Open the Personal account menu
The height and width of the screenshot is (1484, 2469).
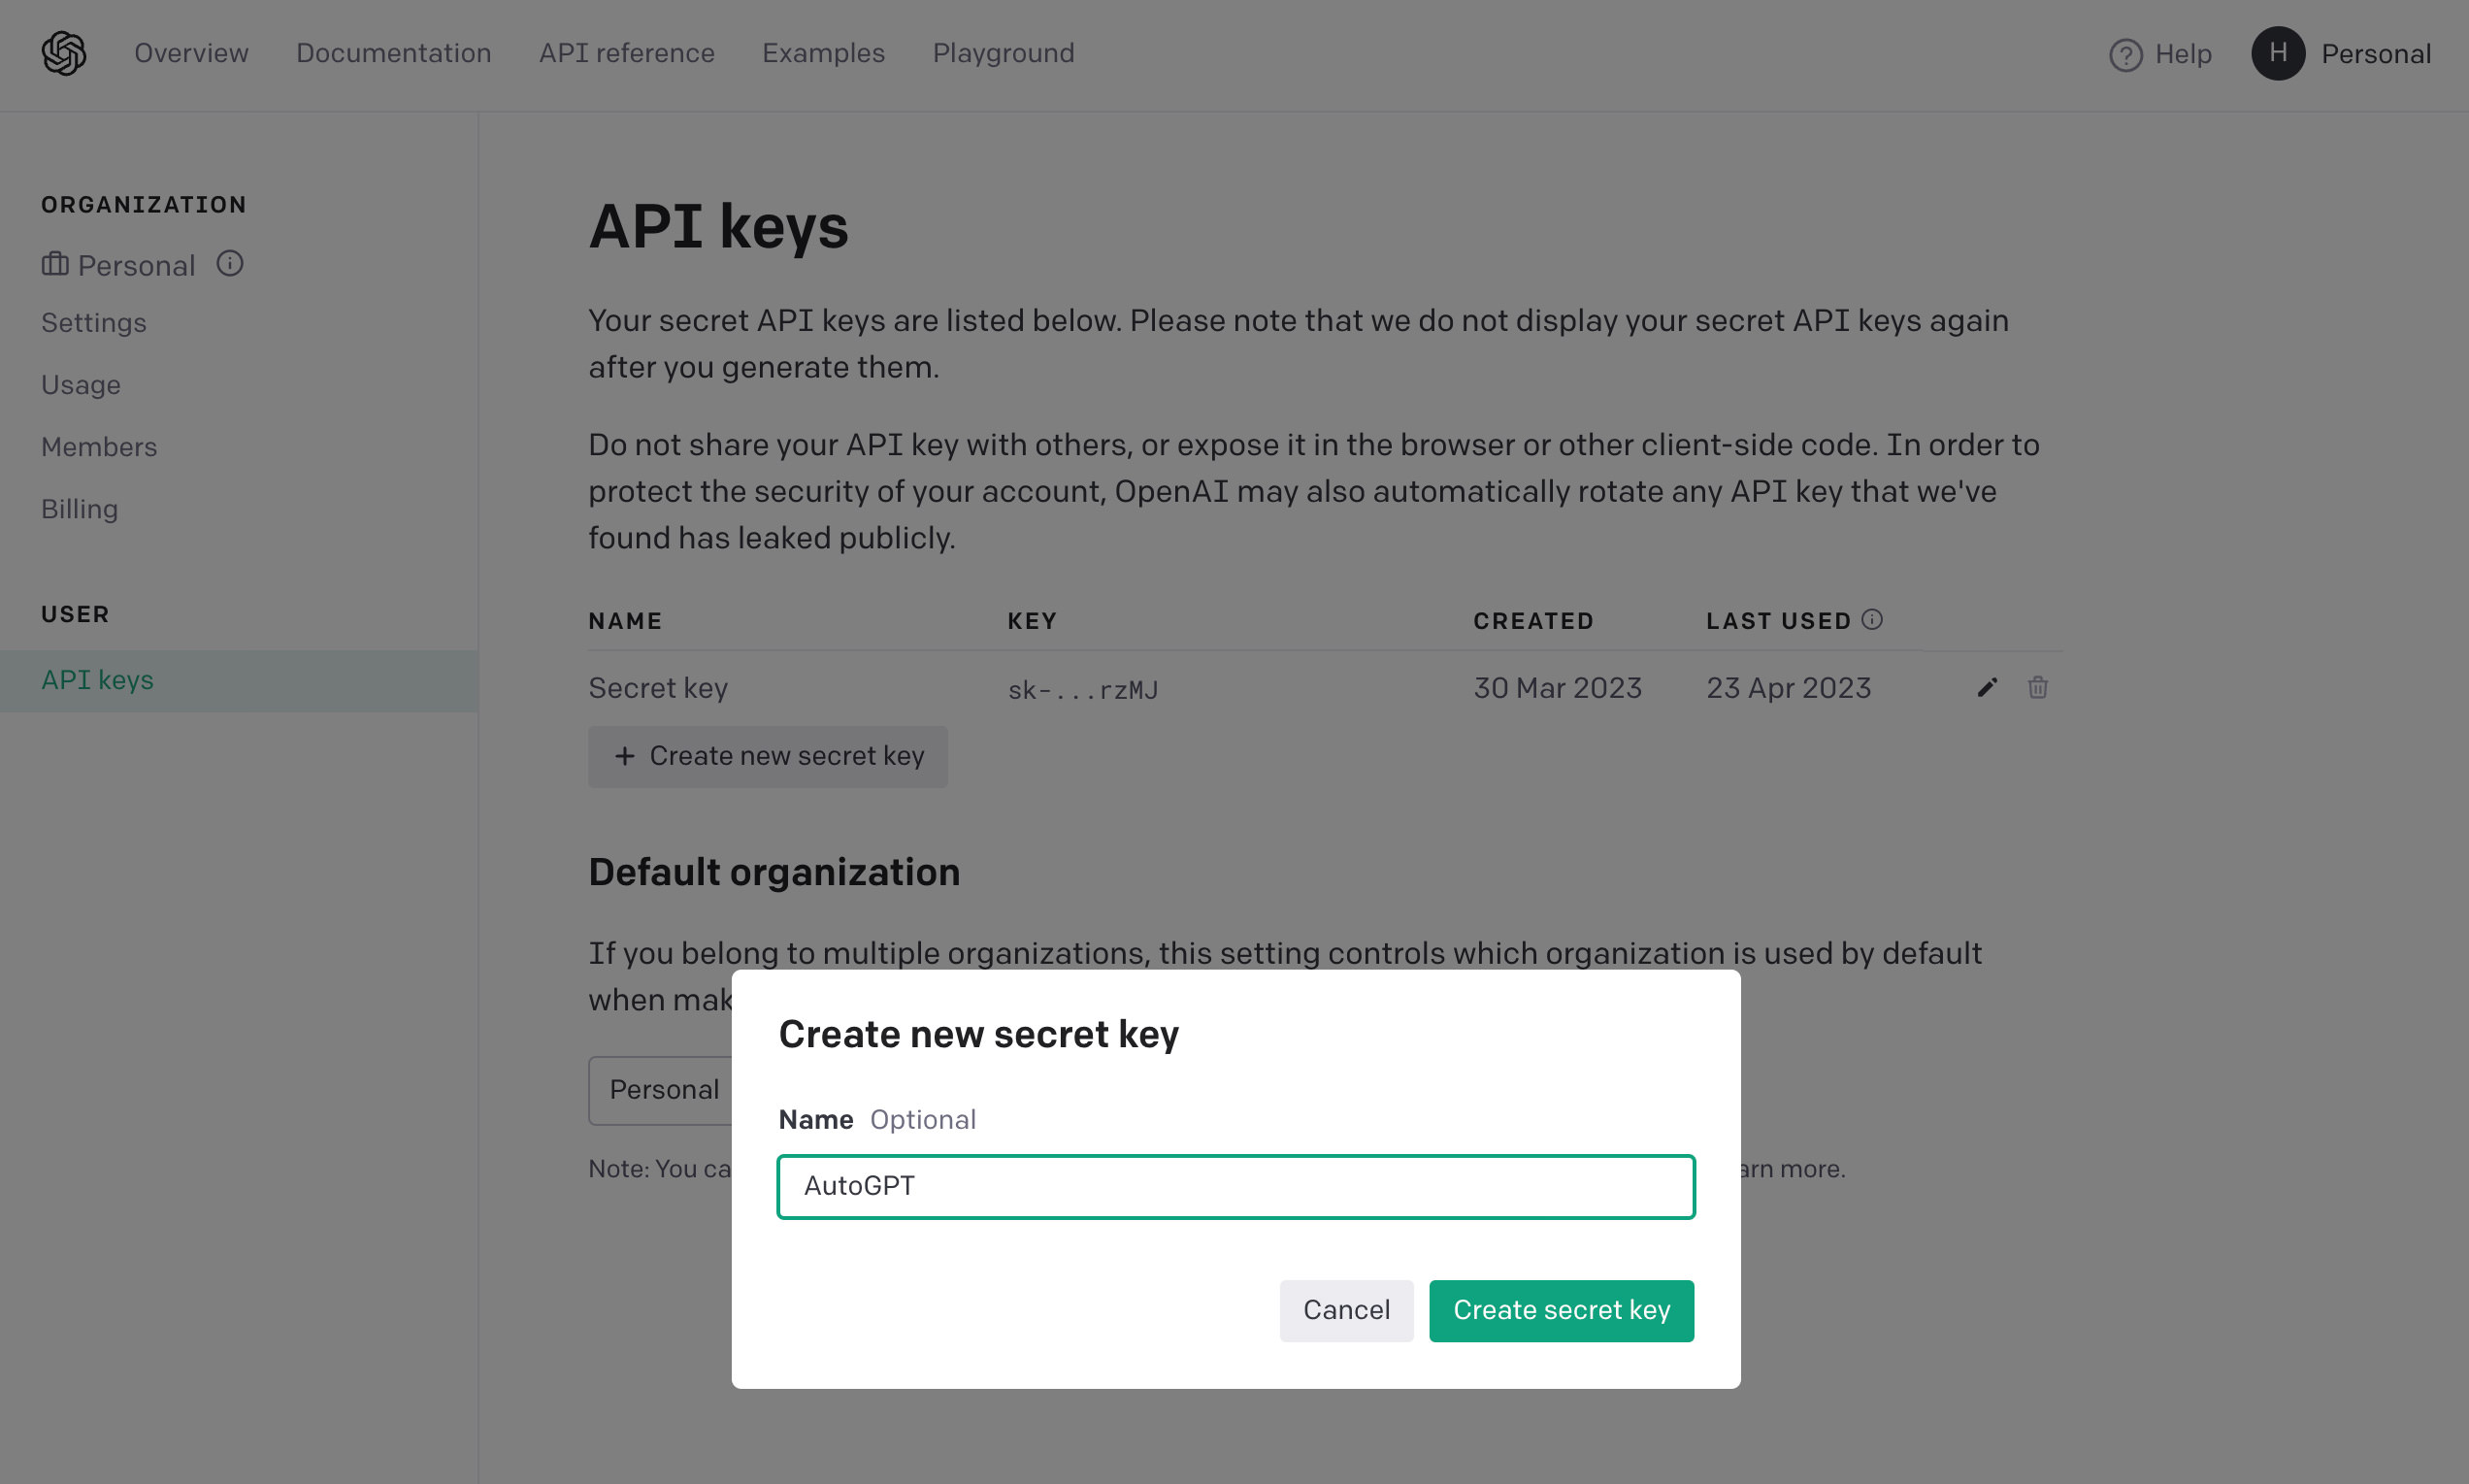click(x=2375, y=54)
